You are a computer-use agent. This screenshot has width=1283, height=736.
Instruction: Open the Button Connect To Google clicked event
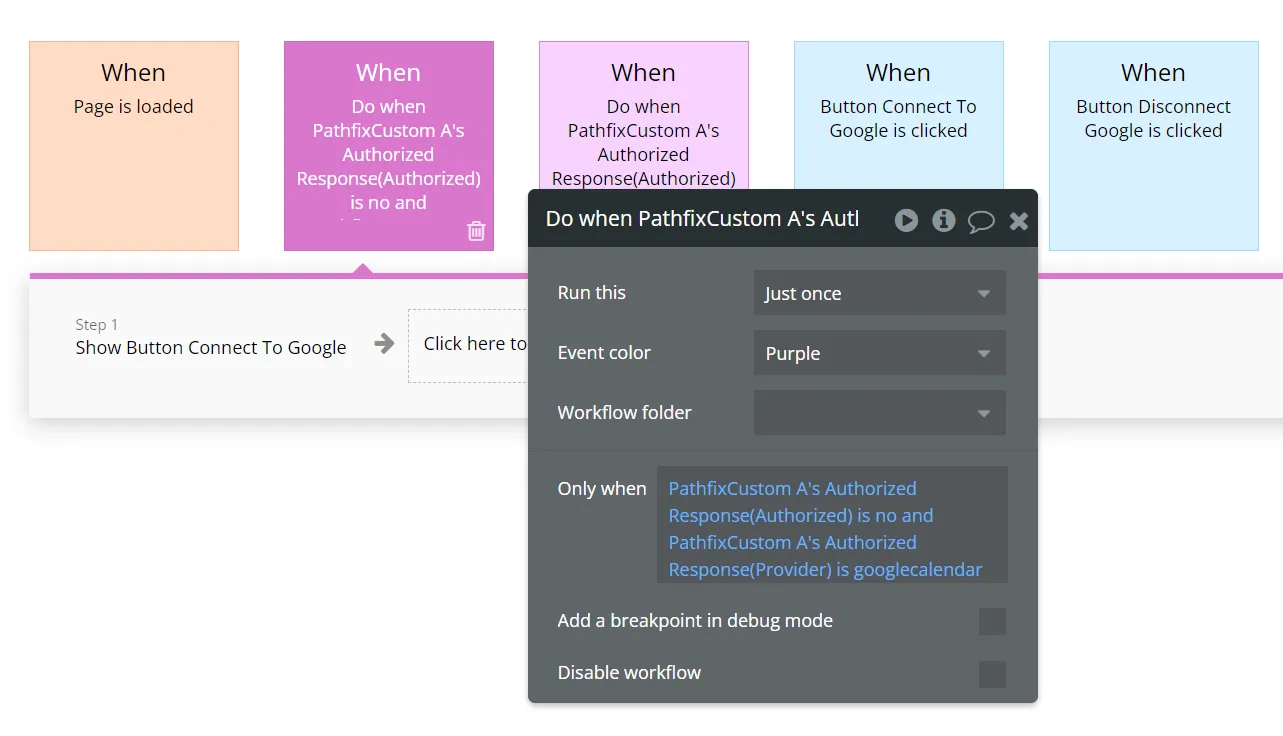pos(899,115)
